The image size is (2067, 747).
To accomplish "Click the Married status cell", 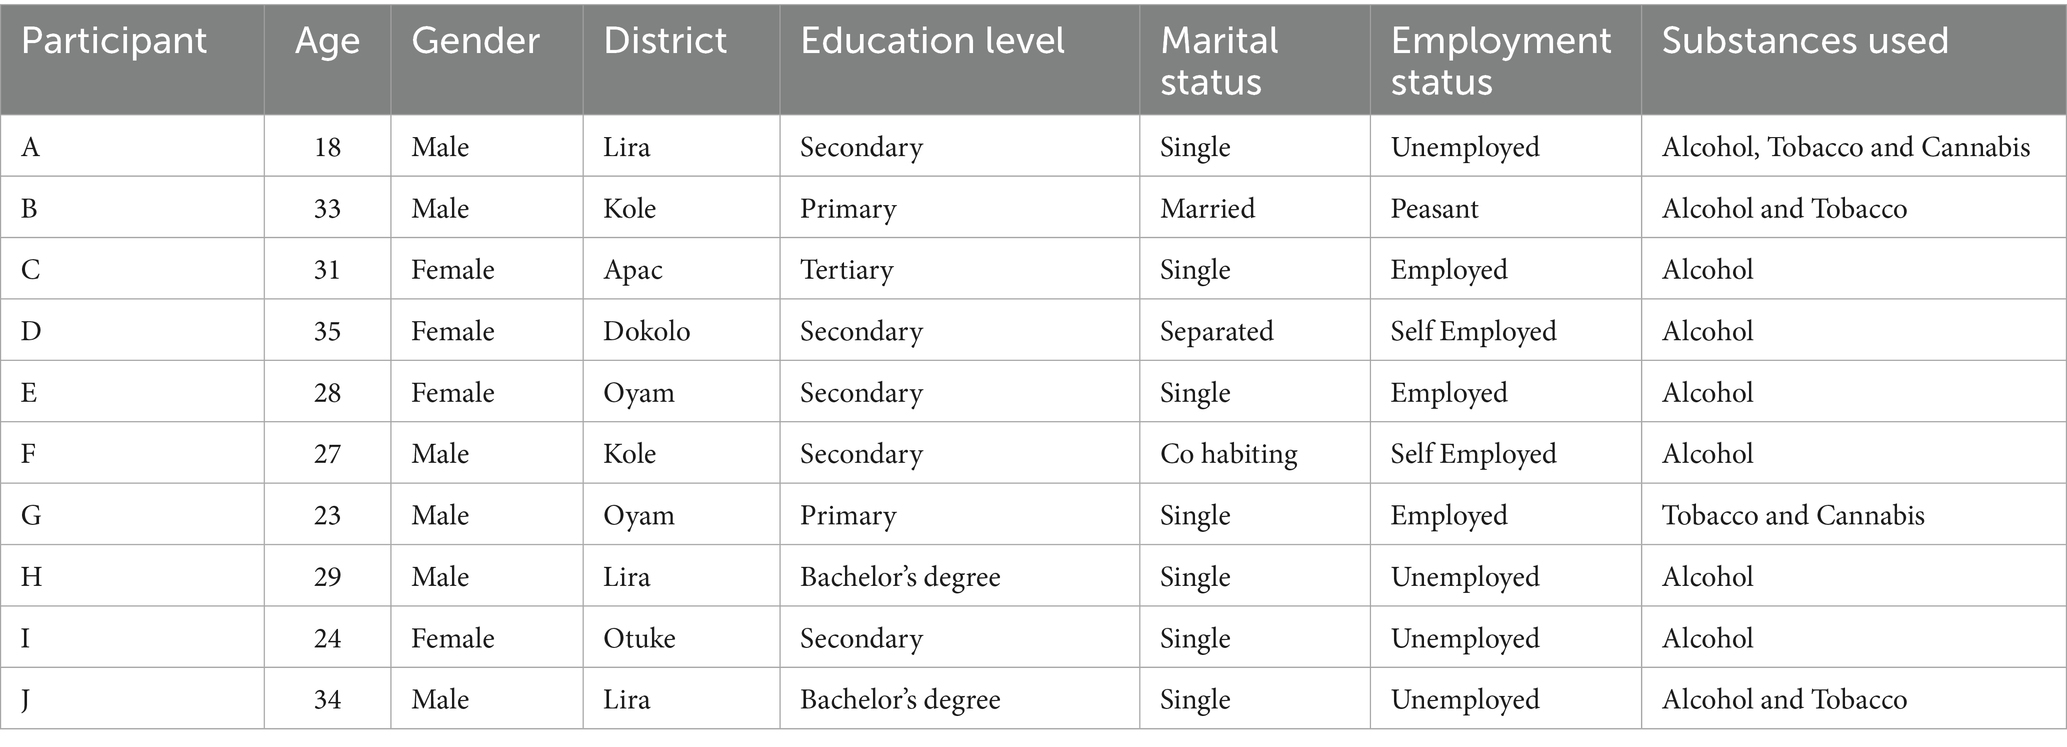I will coord(1207,208).
